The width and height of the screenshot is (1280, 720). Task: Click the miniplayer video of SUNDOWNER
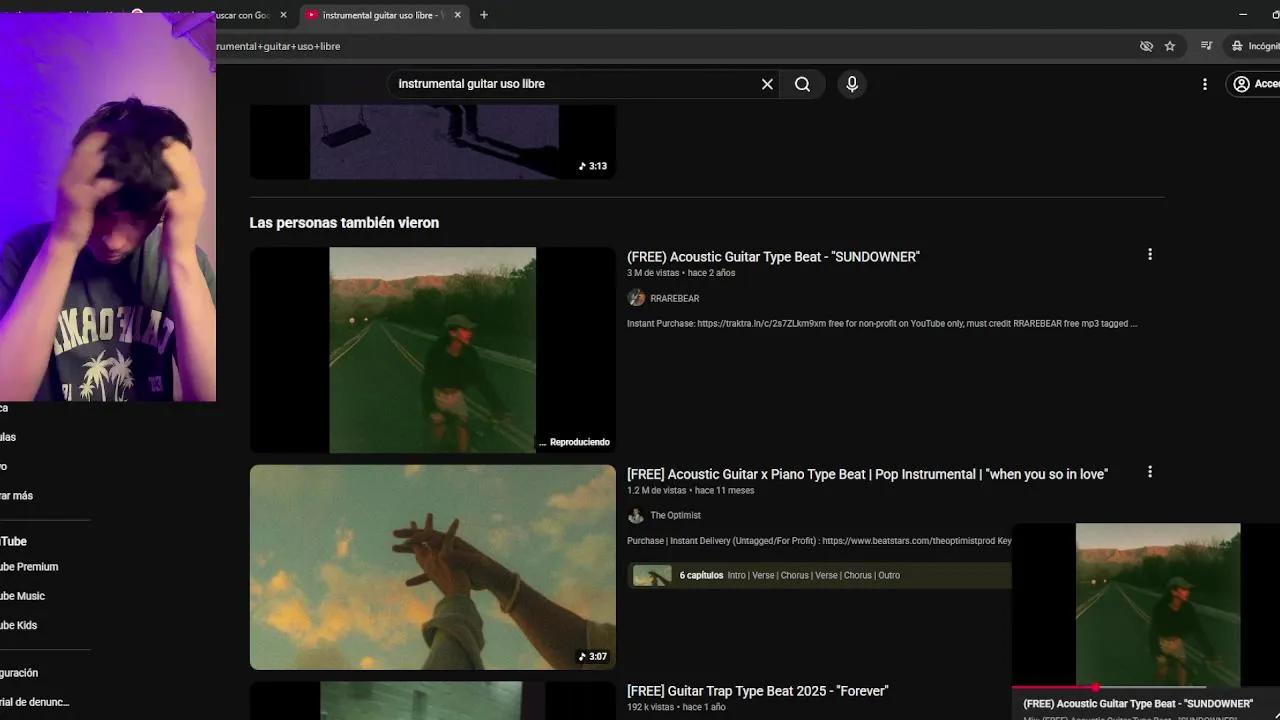click(x=1146, y=604)
